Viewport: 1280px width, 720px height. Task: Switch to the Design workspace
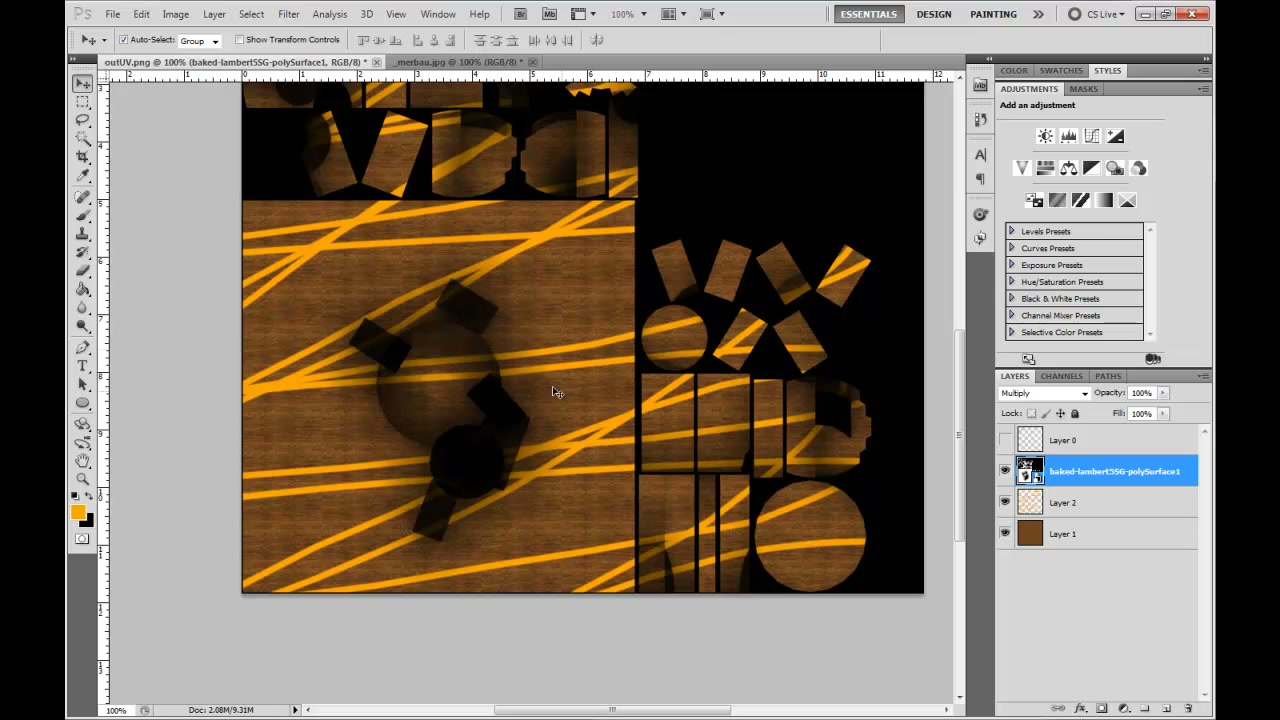934,14
